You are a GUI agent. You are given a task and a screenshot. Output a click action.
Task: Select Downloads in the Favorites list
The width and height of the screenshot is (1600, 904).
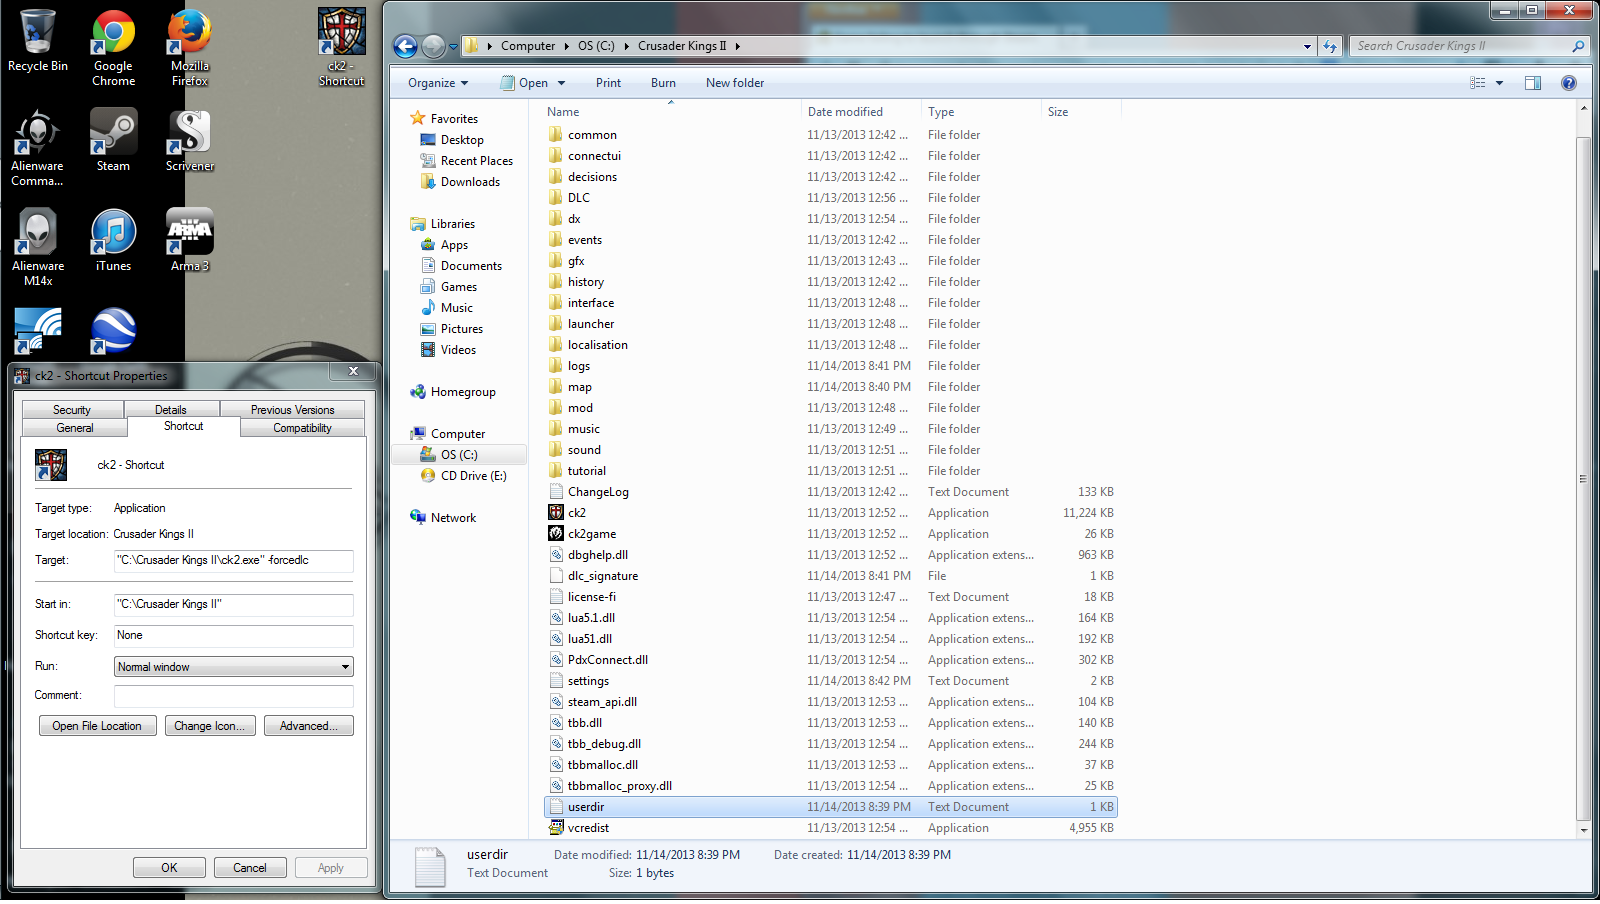470,182
